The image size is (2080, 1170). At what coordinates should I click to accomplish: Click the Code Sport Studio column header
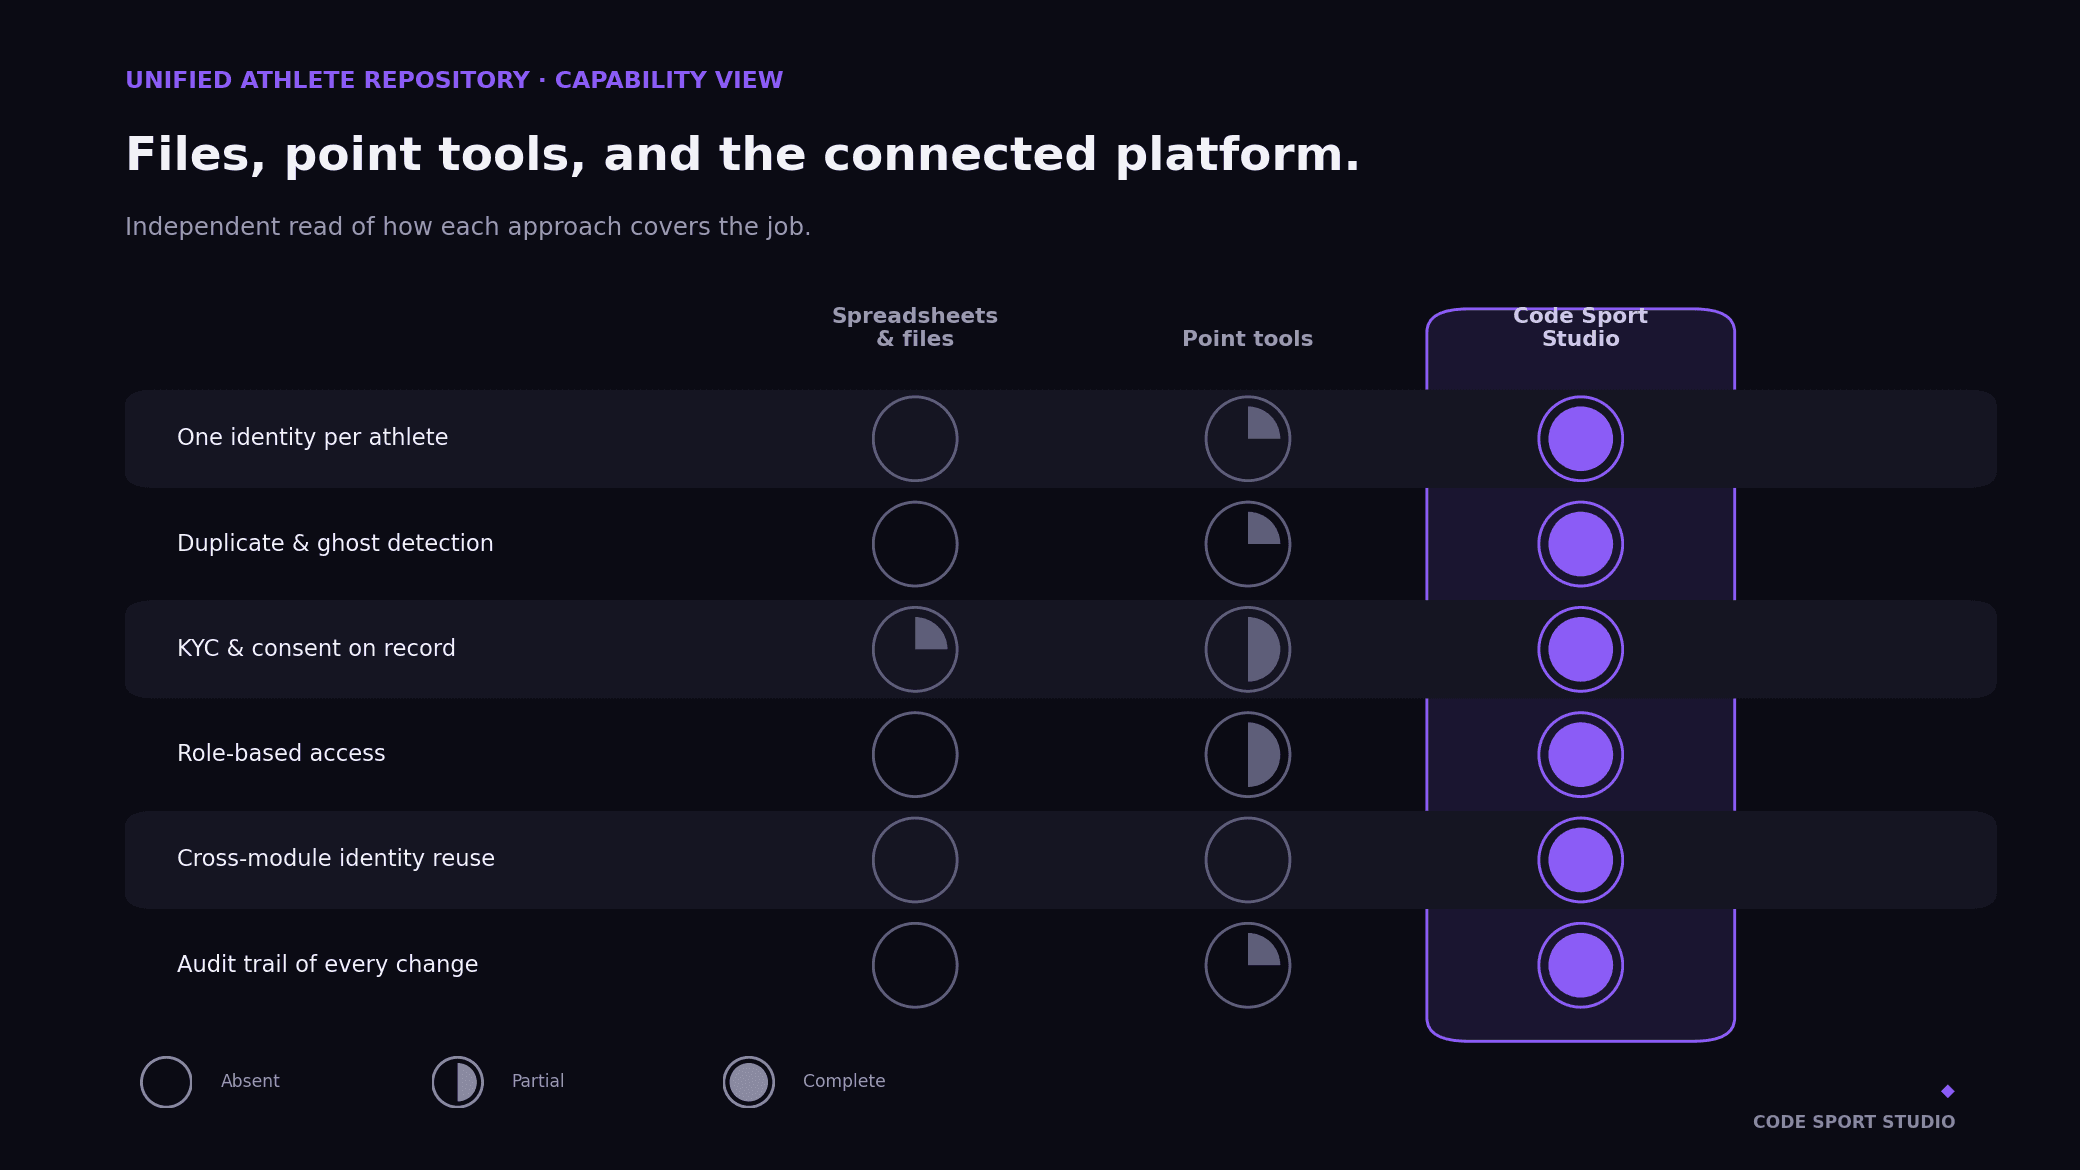[1581, 328]
